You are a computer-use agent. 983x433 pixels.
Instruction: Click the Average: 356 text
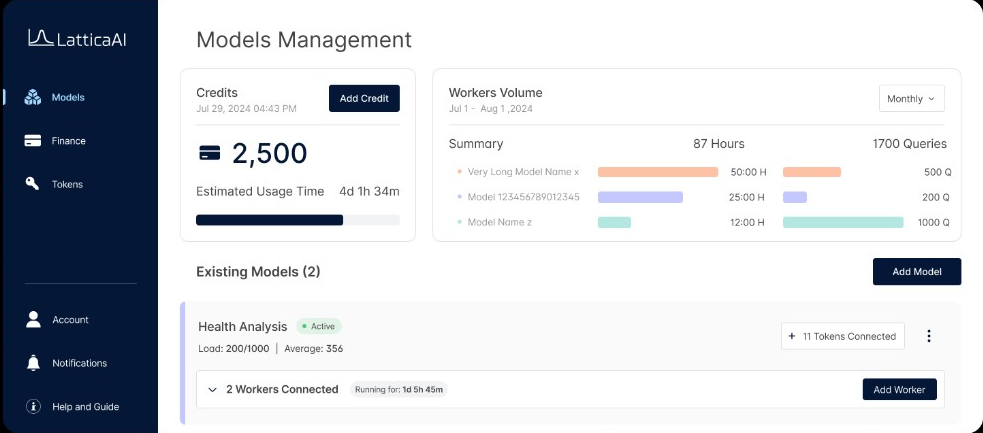(313, 349)
